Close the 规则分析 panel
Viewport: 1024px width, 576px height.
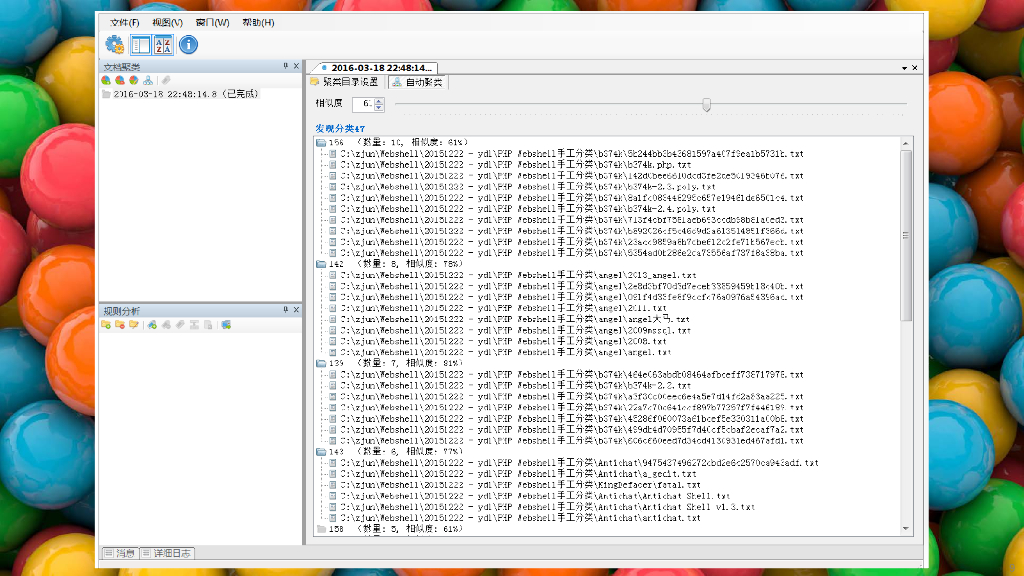tap(295, 310)
